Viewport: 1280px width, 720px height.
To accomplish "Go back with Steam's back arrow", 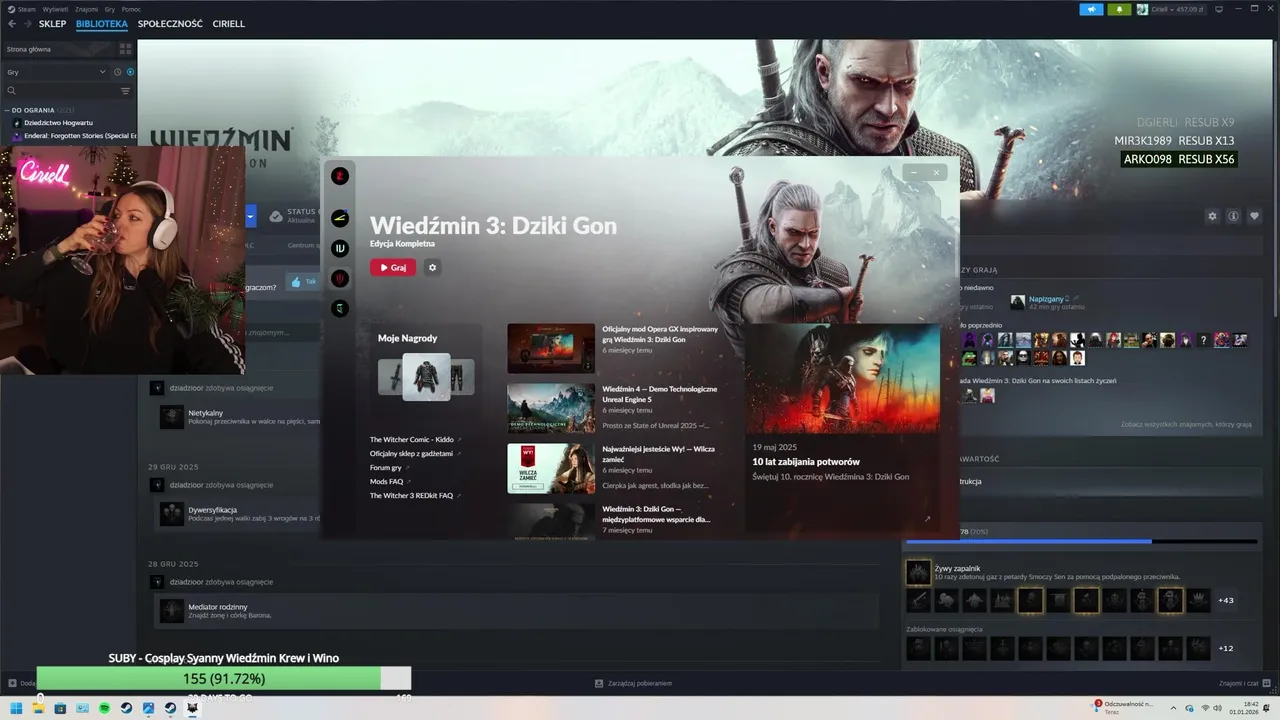I will point(11,24).
